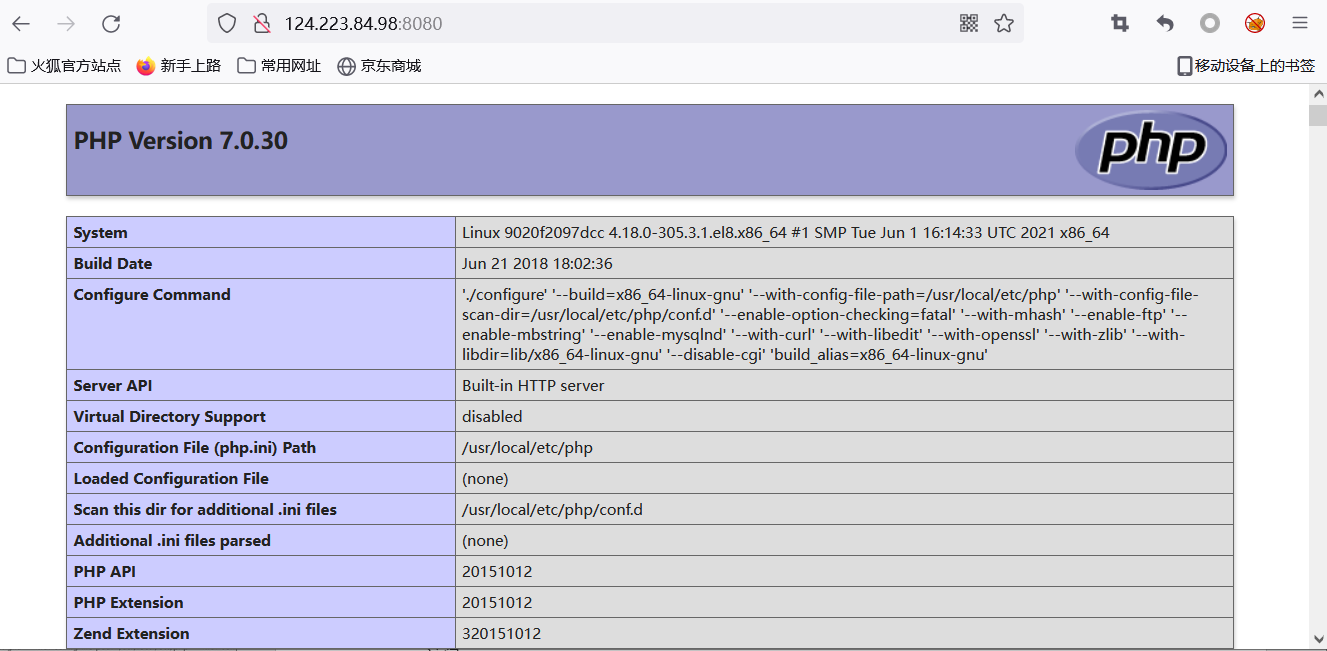Screen dimensions: 1327x651
Task: Open the red blocked extension icon
Action: coord(1255,23)
